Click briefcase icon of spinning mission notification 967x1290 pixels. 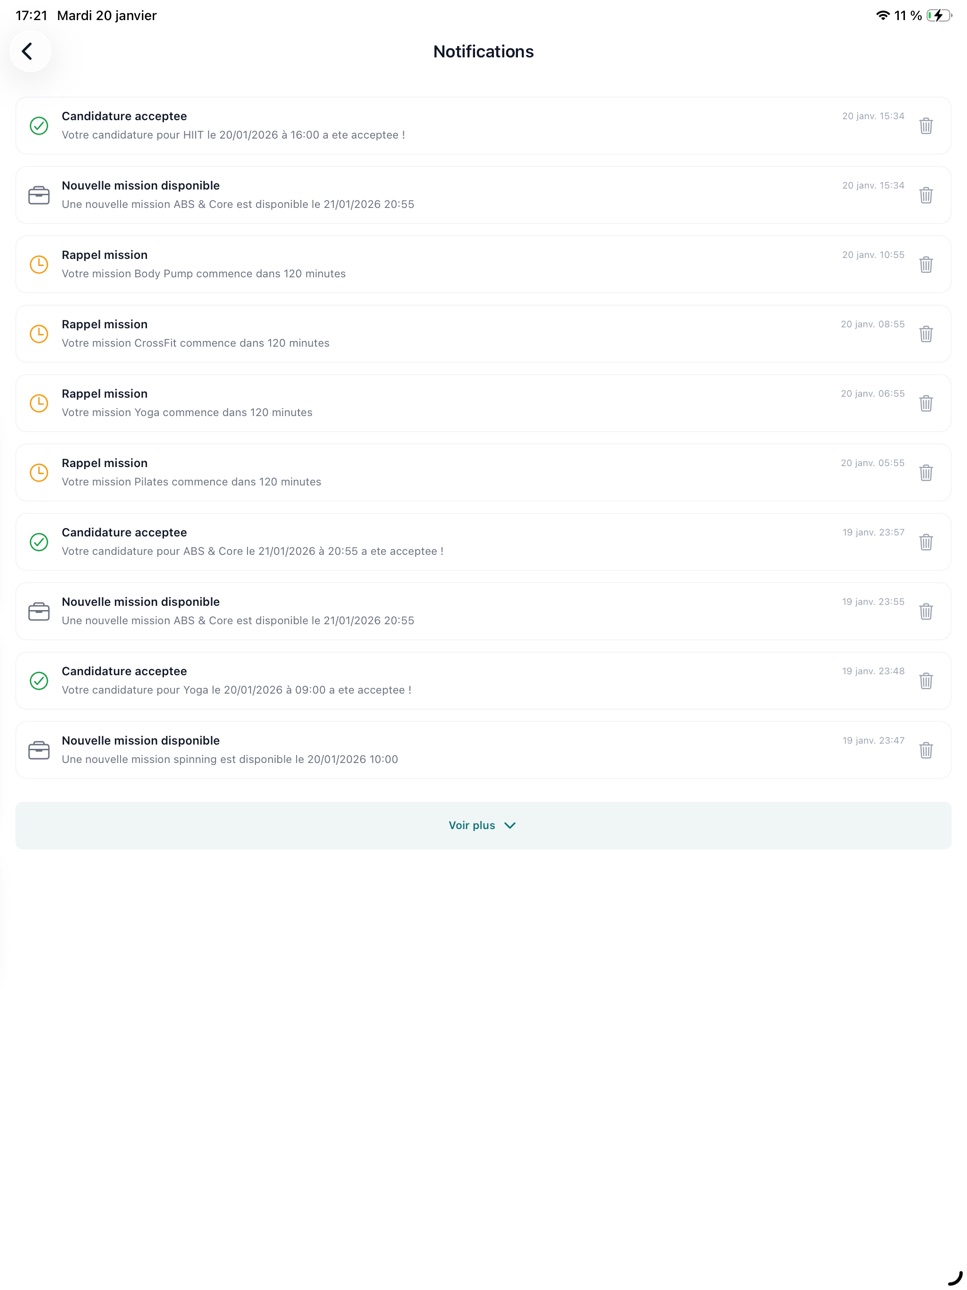click(x=39, y=750)
